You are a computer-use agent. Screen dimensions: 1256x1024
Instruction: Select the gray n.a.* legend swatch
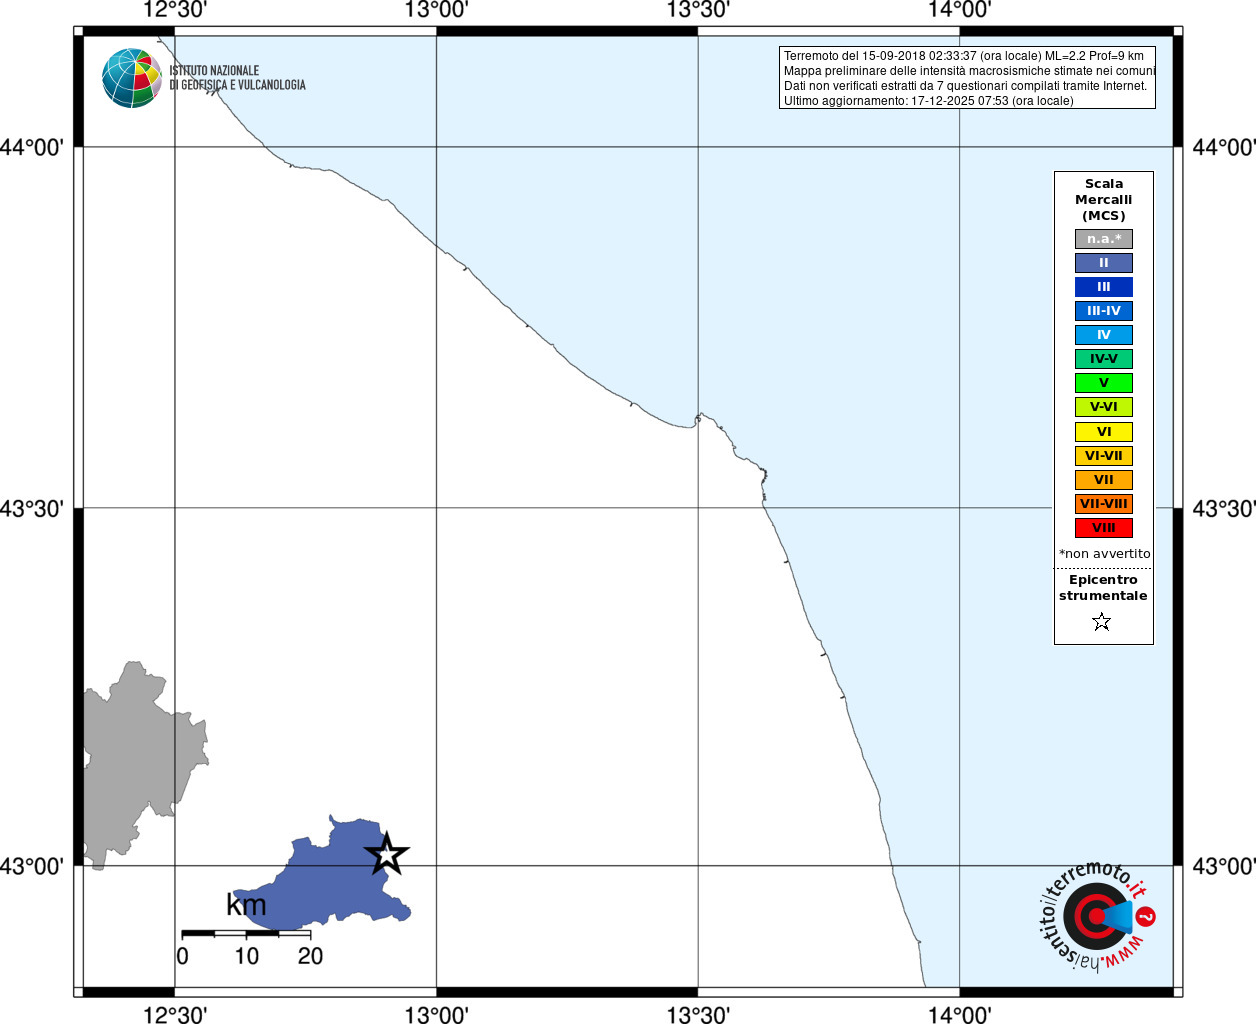point(1104,239)
